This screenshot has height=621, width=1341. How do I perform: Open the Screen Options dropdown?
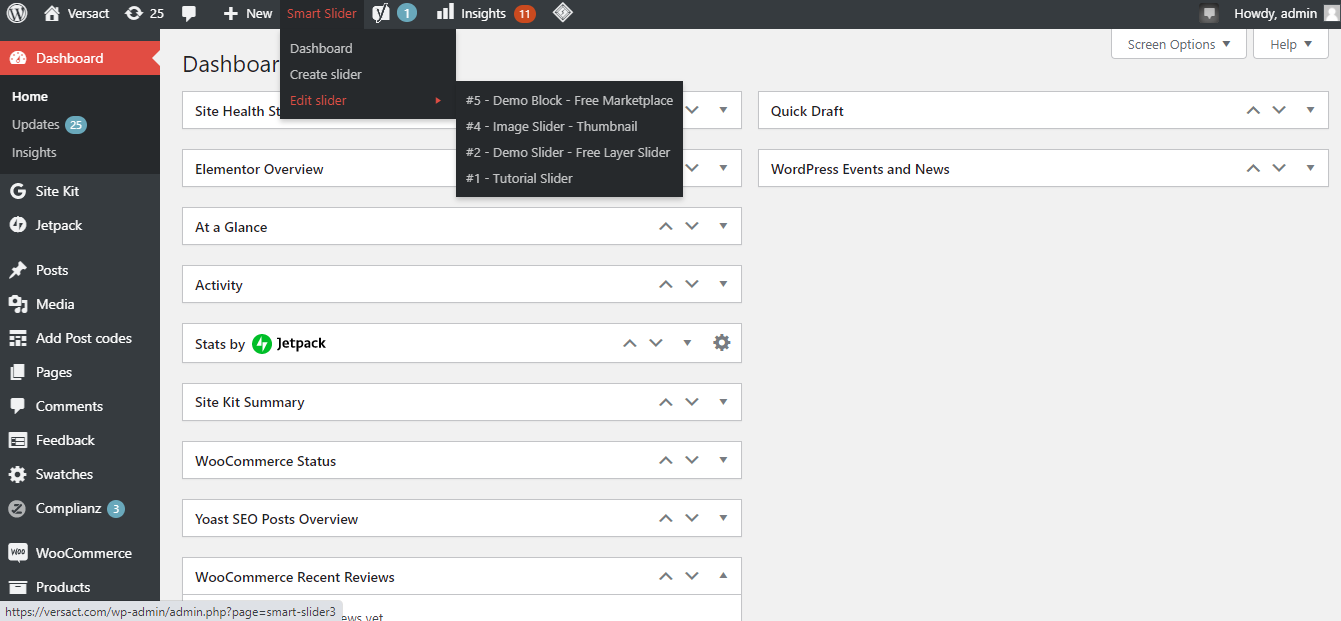1179,44
